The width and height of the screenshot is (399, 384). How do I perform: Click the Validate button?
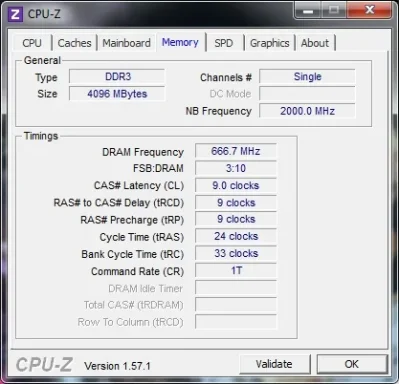click(x=274, y=364)
